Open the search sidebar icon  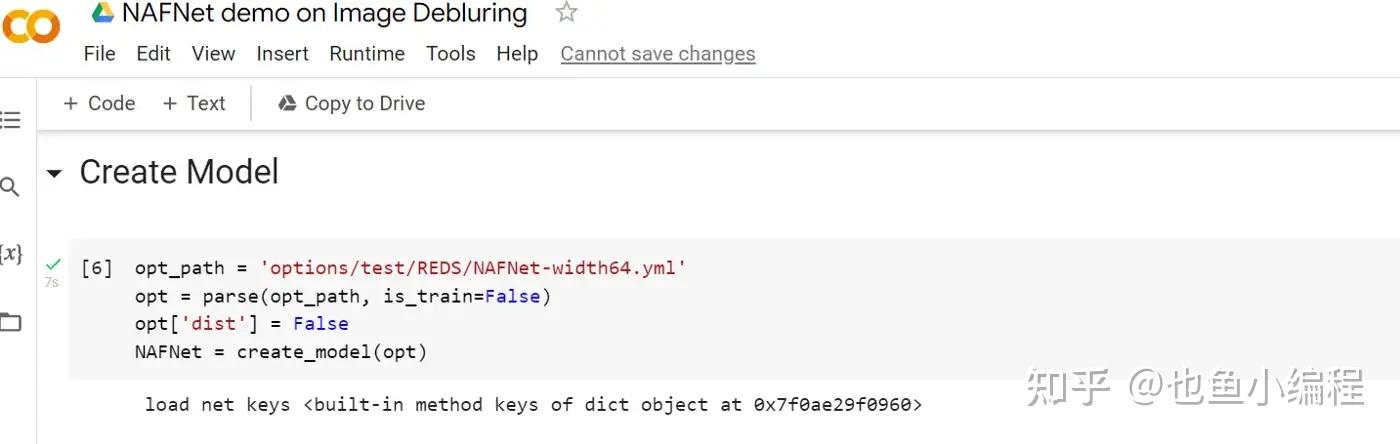pyautogui.click(x=10, y=186)
